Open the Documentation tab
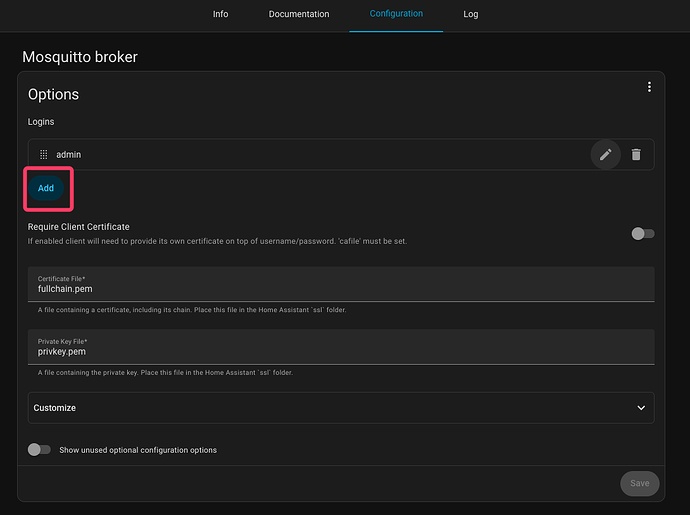This screenshot has width=690, height=515. 299,15
